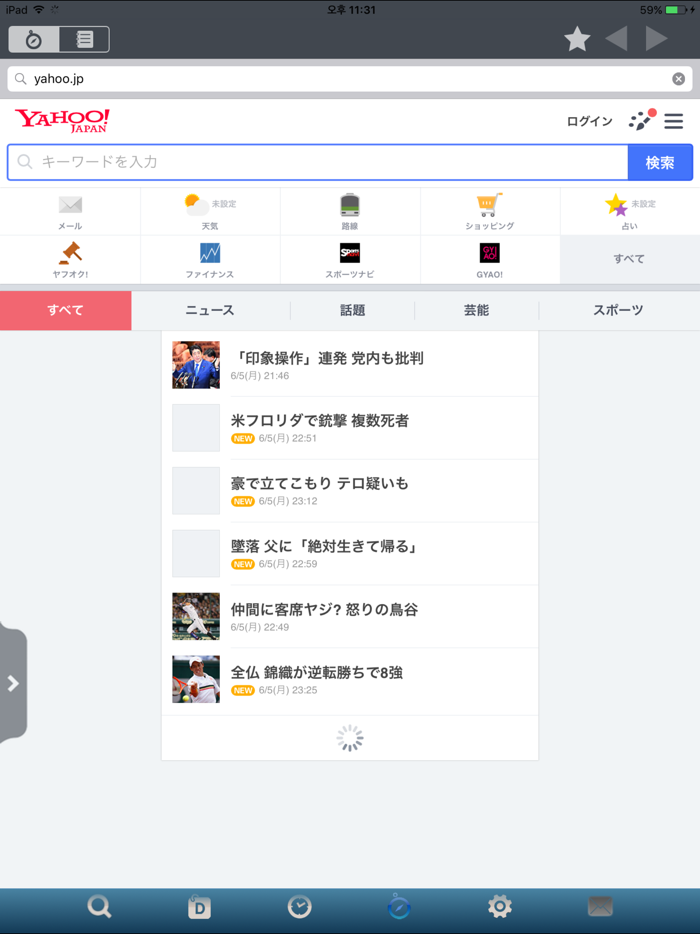Open headline 米フロリダで銃撃 複数死者
Image resolution: width=700 pixels, height=934 pixels.
point(320,421)
